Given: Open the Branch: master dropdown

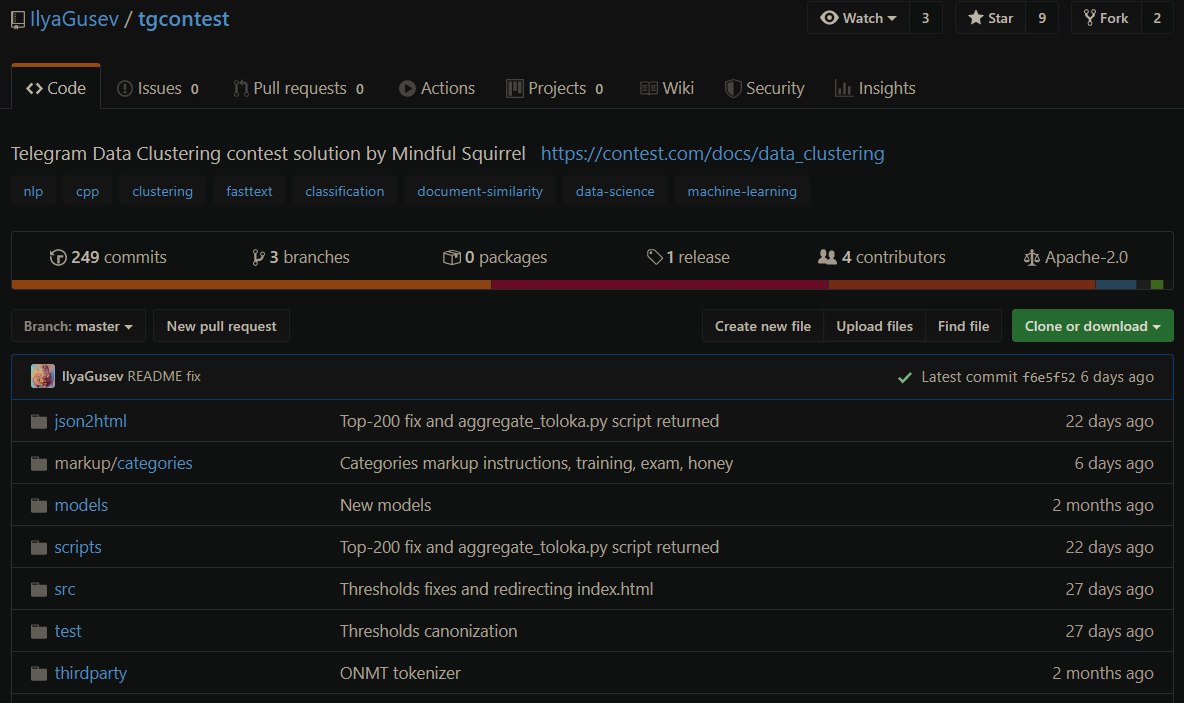Looking at the screenshot, I should [x=78, y=326].
